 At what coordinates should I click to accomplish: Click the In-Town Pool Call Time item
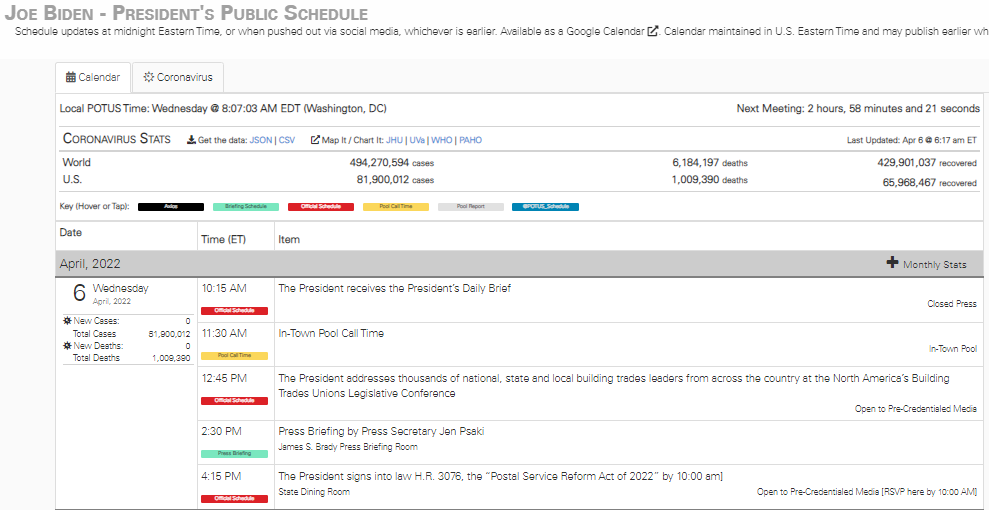(x=331, y=333)
